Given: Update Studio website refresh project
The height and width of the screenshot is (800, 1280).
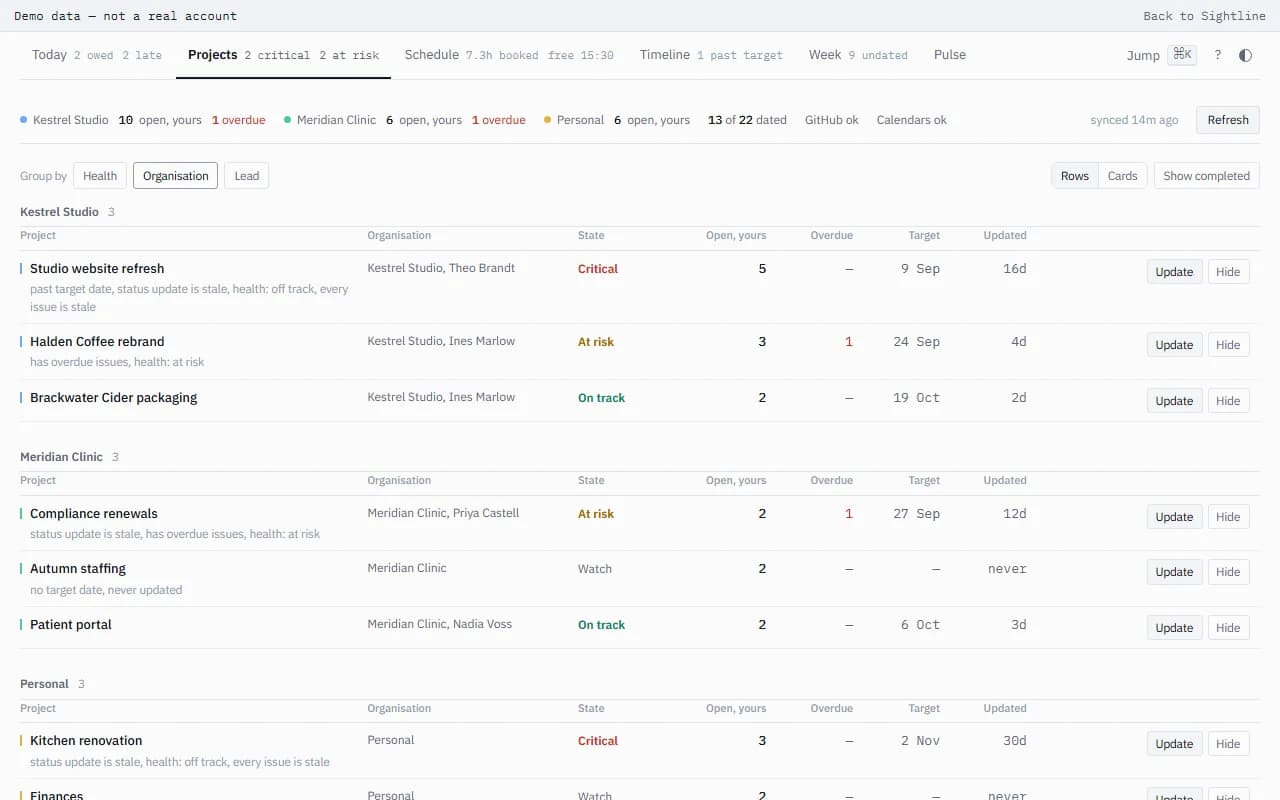Looking at the screenshot, I should point(1174,272).
